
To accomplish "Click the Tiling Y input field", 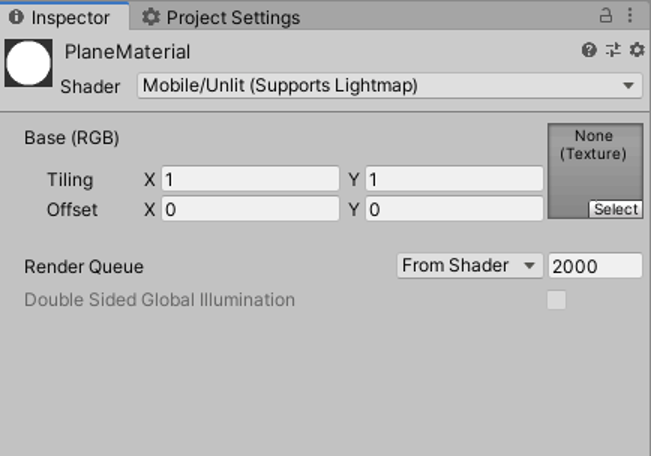I will [x=454, y=180].
